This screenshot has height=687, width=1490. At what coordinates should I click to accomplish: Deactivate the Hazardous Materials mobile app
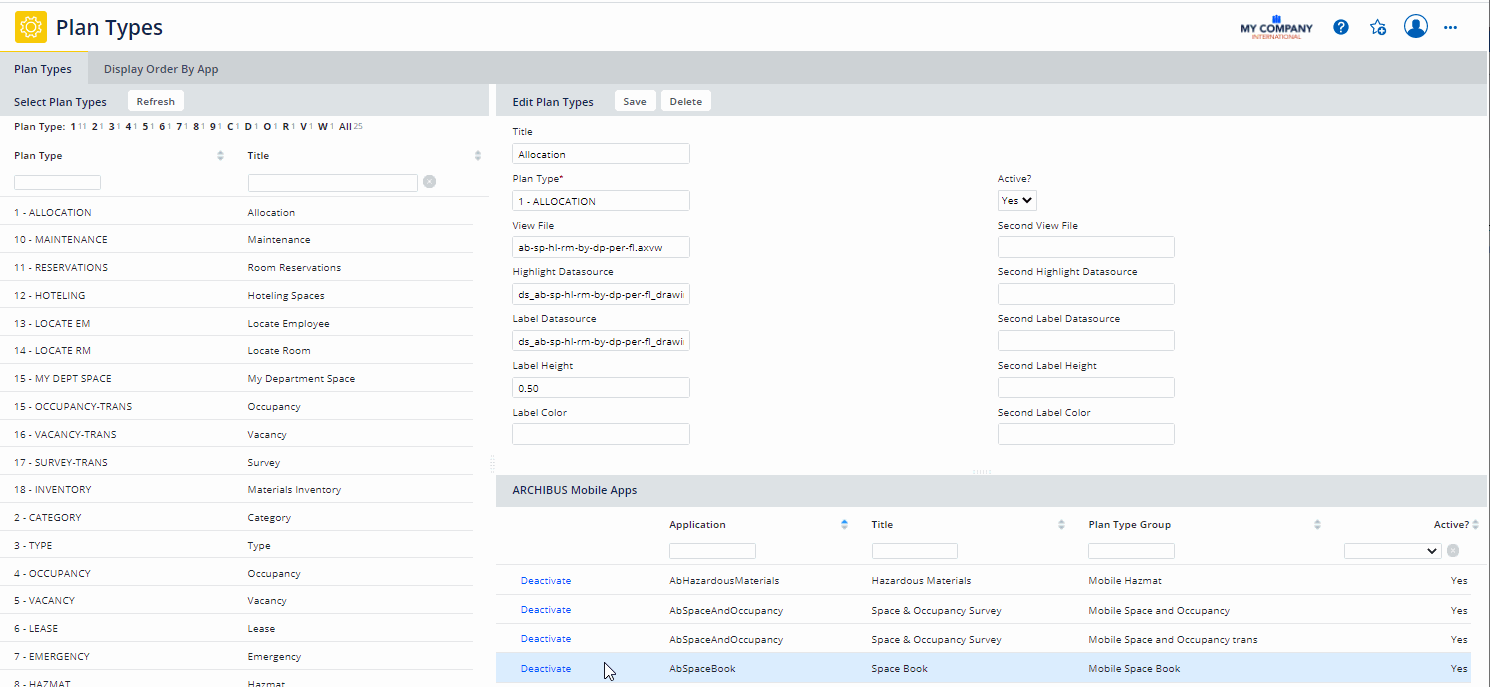546,581
